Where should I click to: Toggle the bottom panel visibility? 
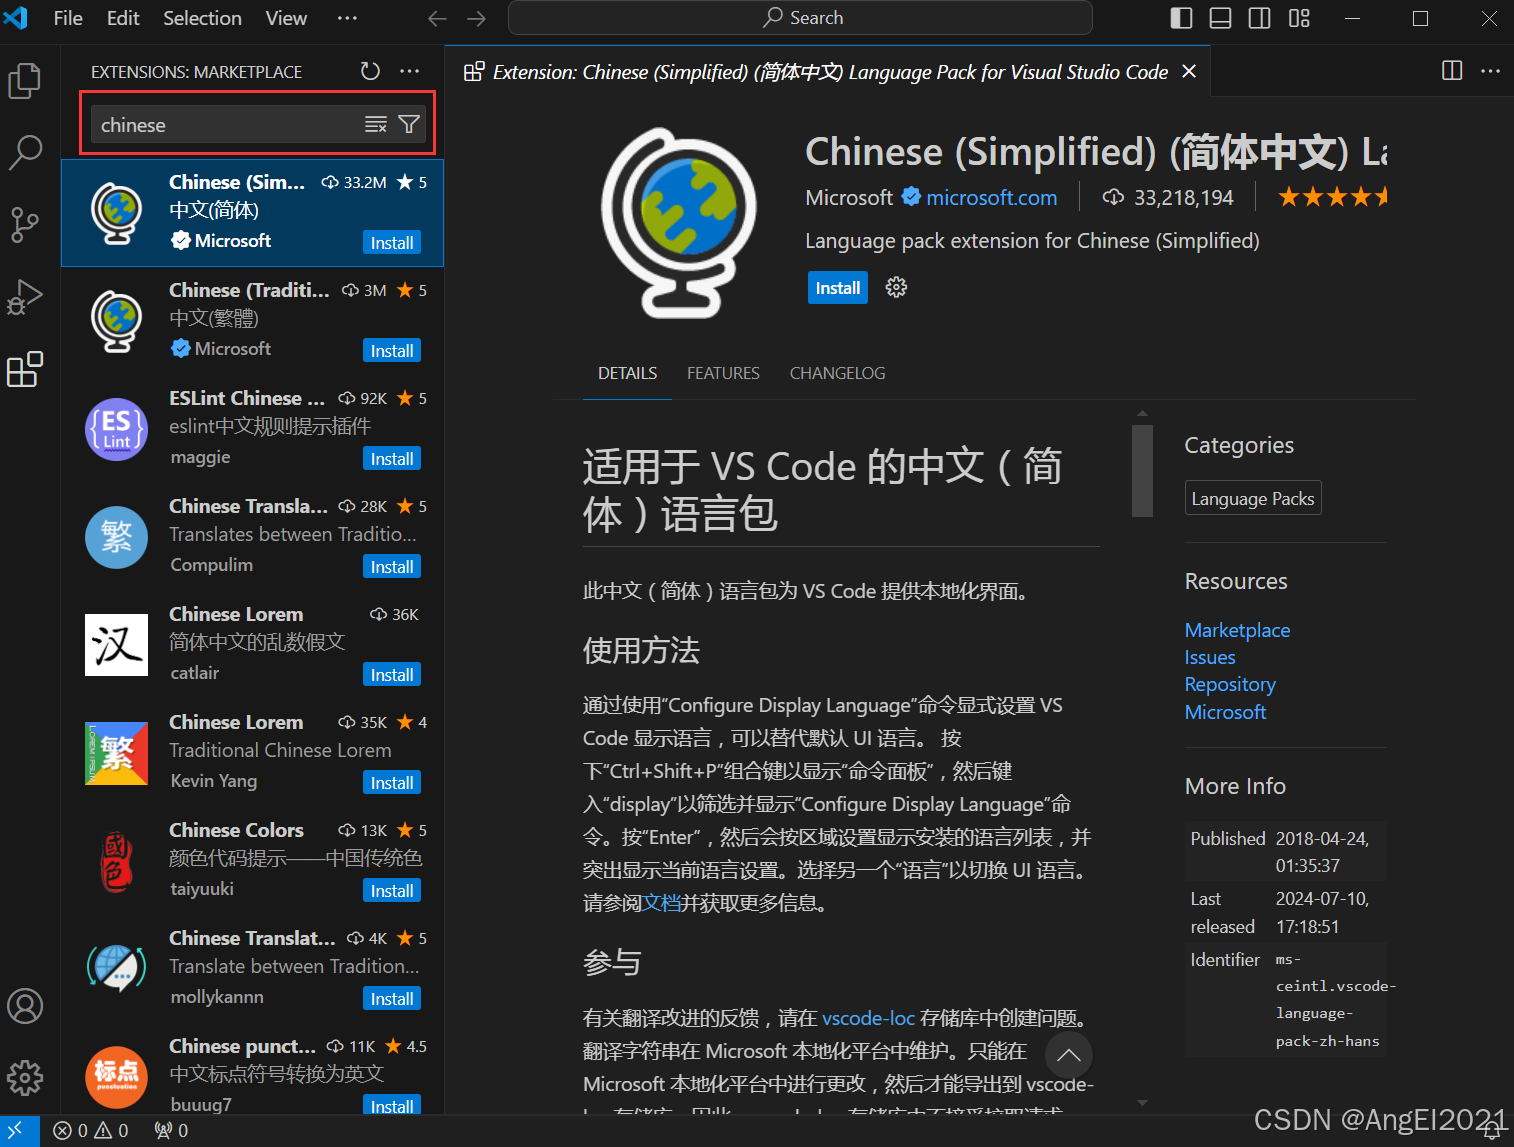(x=1220, y=18)
